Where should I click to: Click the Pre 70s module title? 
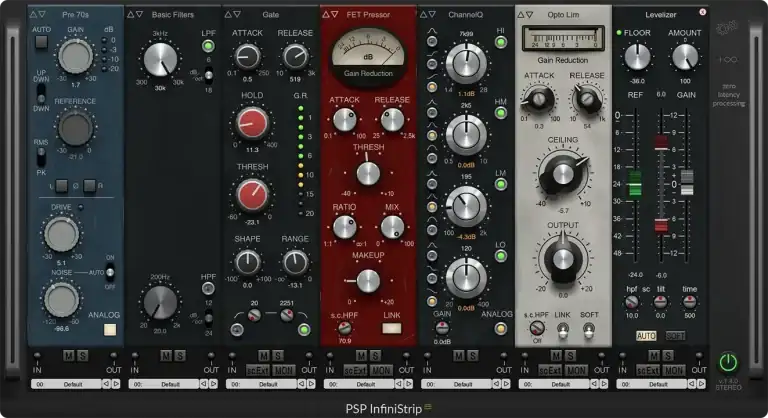click(75, 15)
